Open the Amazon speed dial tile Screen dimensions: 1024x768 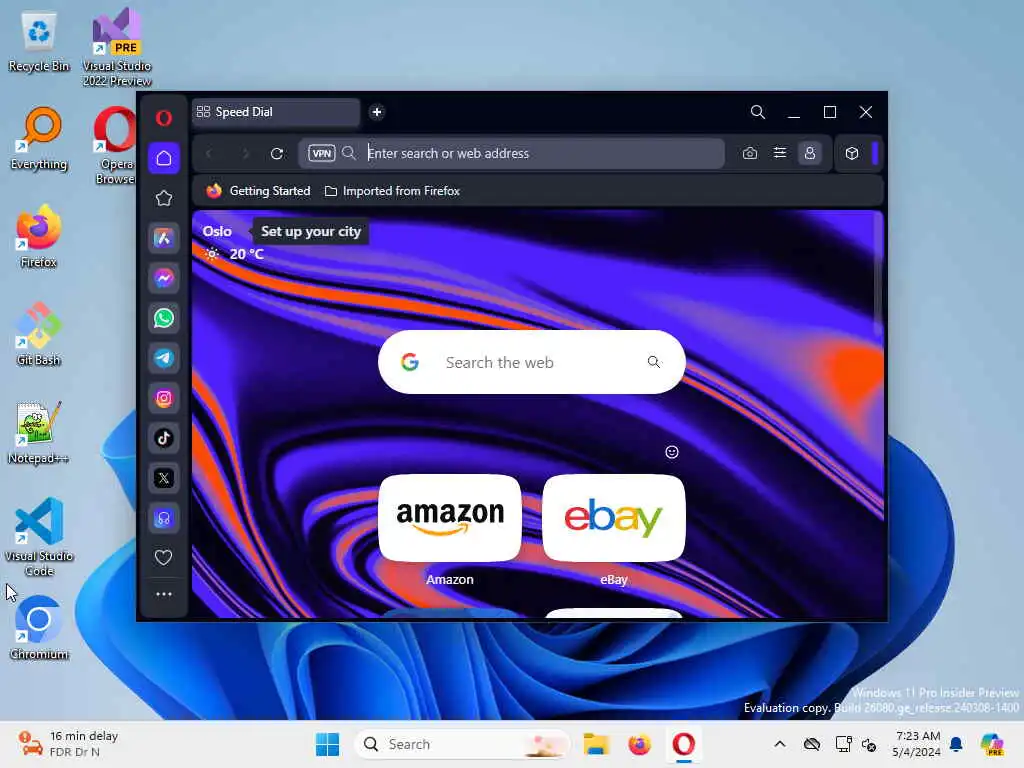450,518
